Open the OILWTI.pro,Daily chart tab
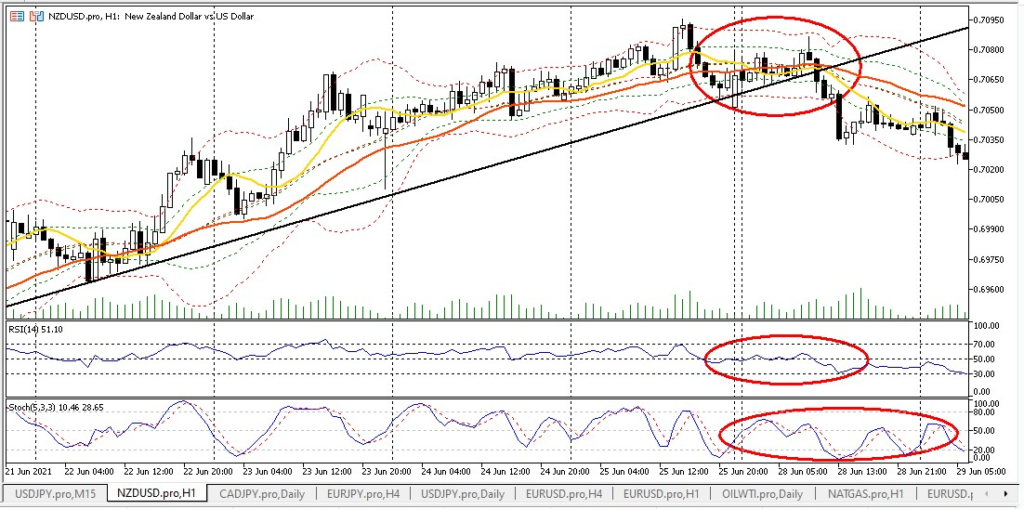 coord(763,493)
